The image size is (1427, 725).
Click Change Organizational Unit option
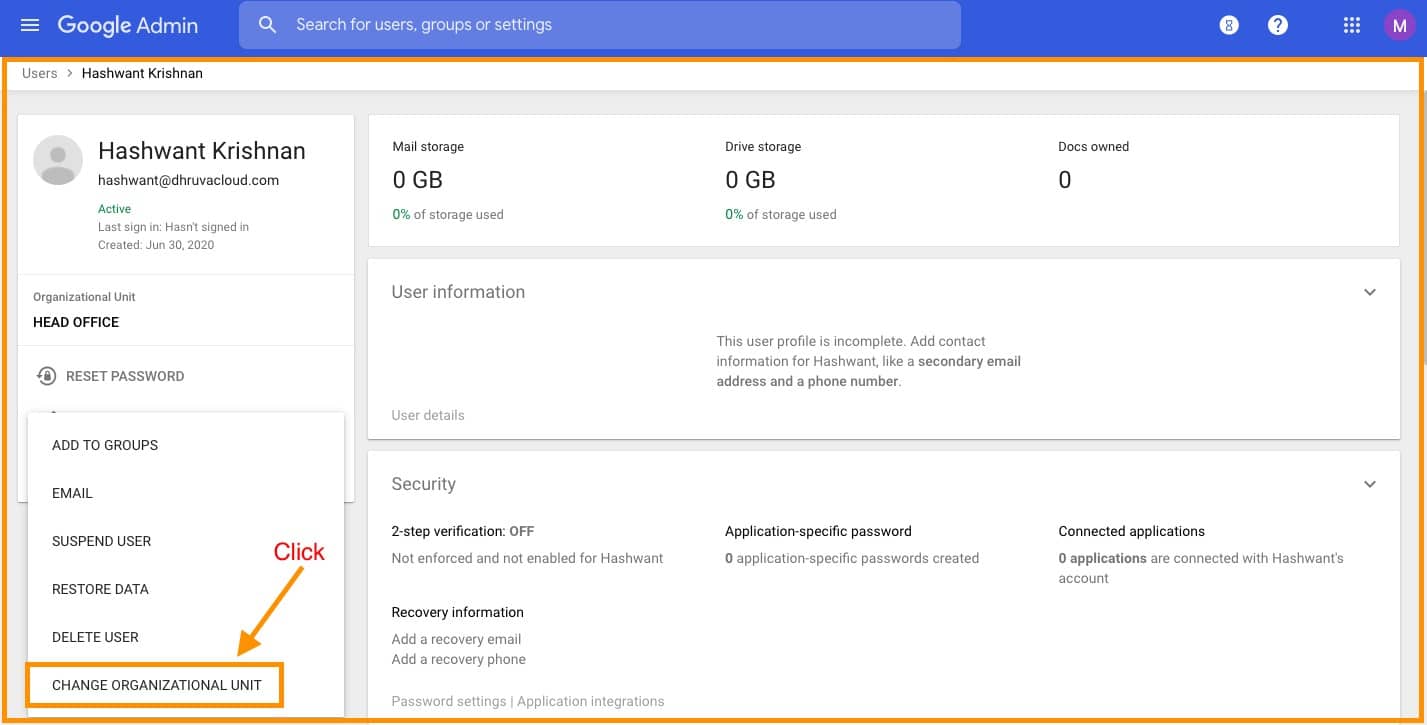tap(156, 685)
